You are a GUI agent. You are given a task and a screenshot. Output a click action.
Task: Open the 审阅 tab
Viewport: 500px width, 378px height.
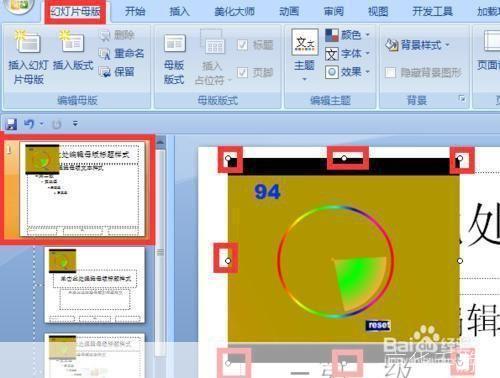334,12
